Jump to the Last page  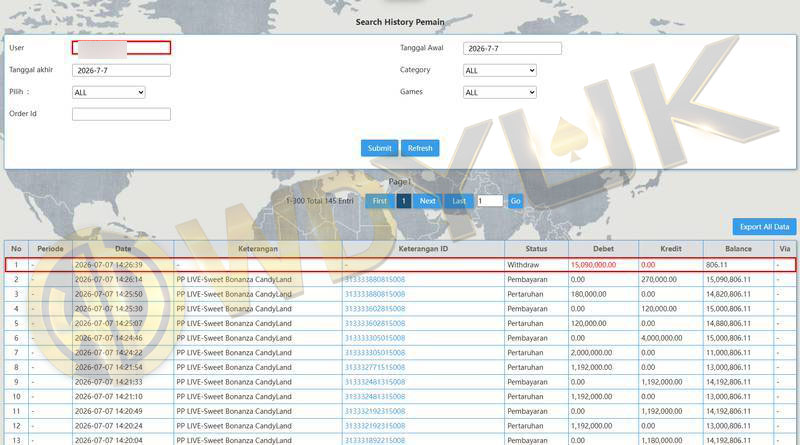(459, 201)
